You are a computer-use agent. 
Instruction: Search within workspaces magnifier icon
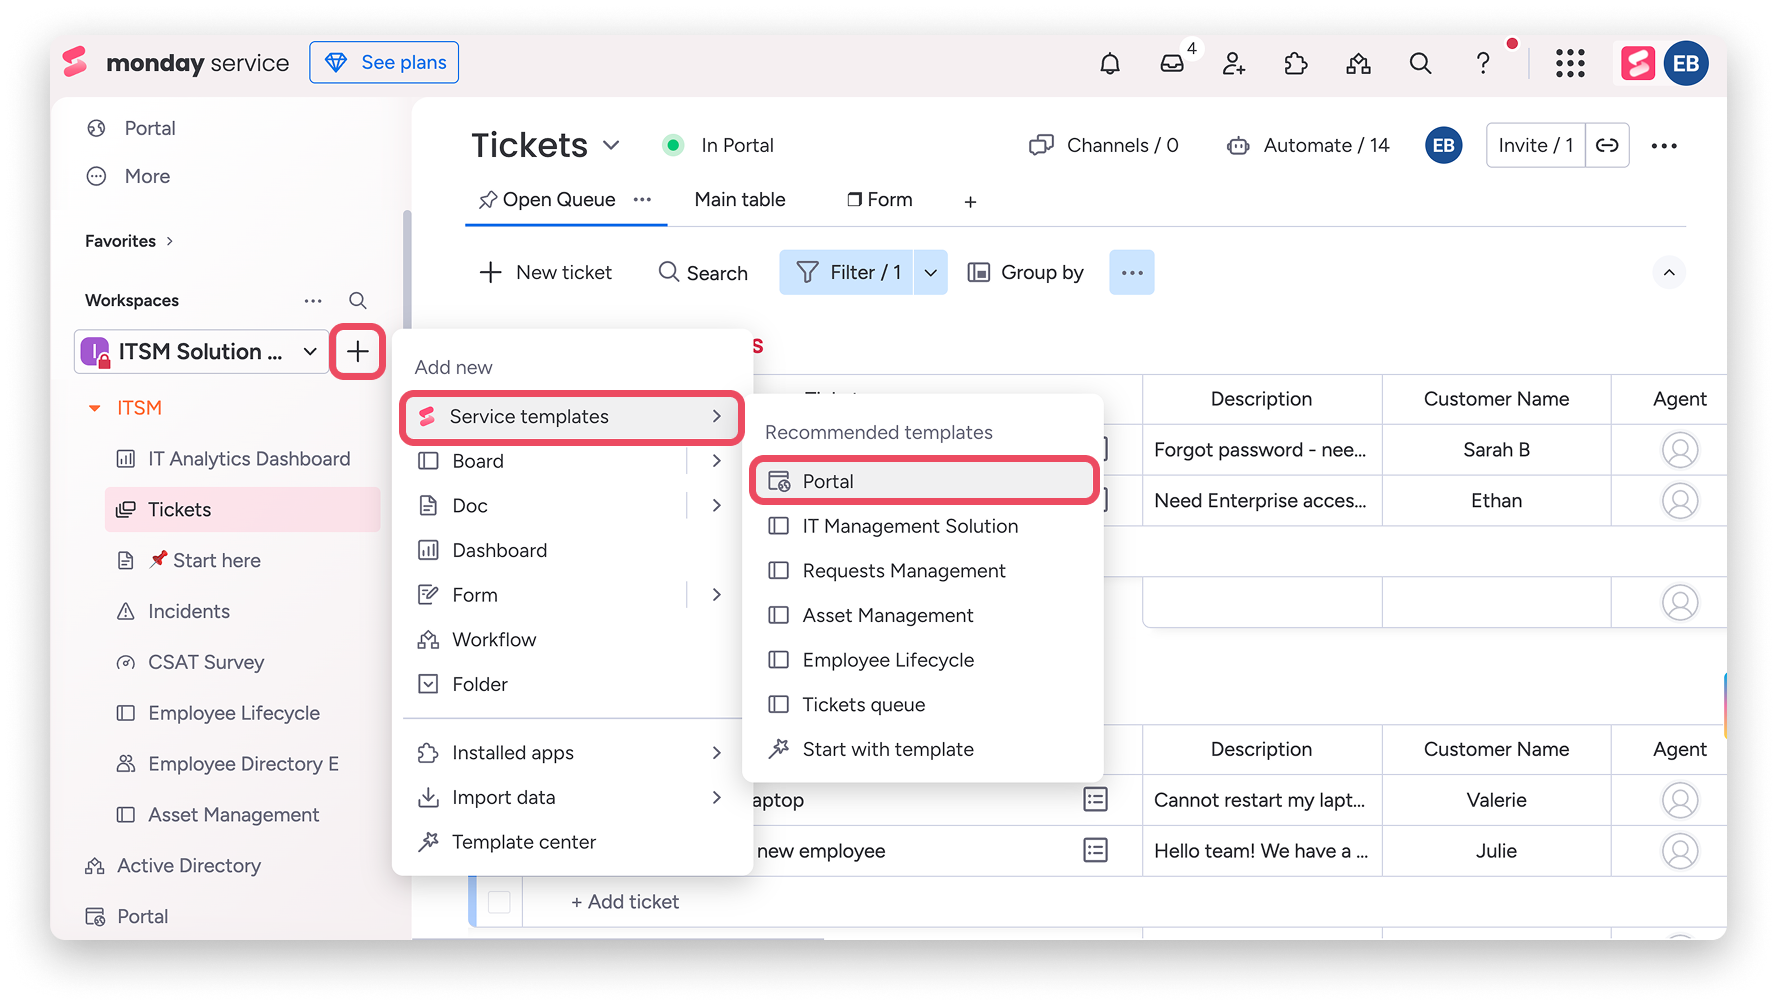pos(357,300)
